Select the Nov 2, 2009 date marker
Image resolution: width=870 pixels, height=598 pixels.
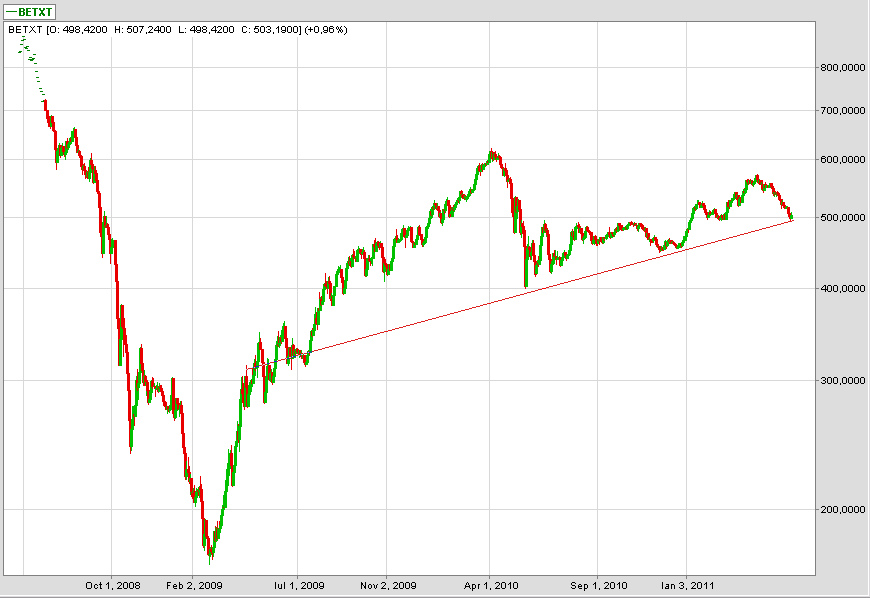click(388, 585)
